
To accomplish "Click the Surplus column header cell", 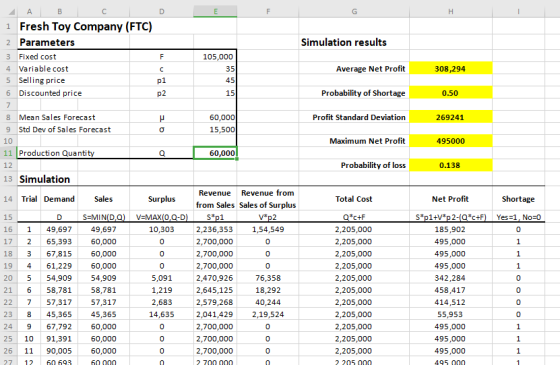I will [x=162, y=199].
